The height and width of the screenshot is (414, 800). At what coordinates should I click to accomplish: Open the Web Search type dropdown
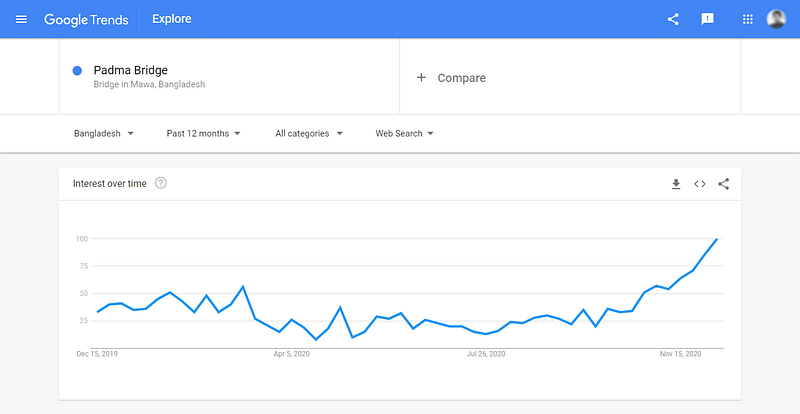(404, 133)
